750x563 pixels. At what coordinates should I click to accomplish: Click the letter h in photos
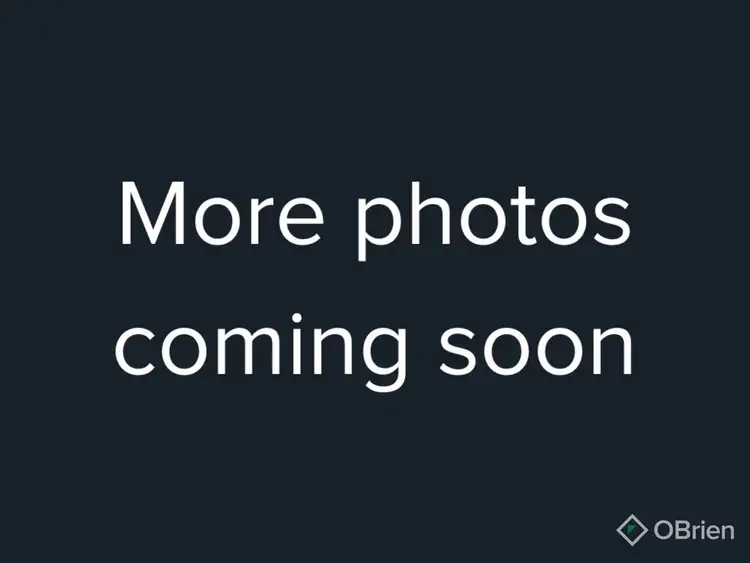[428, 212]
